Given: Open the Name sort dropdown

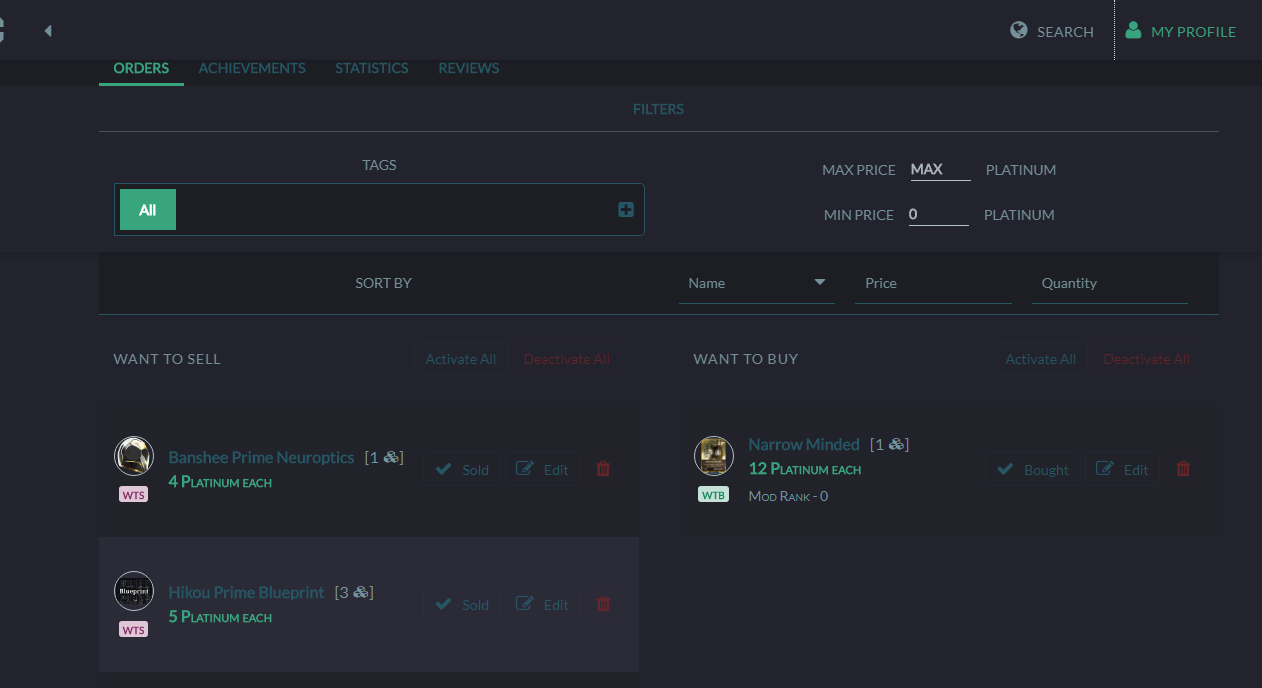Looking at the screenshot, I should (756, 283).
